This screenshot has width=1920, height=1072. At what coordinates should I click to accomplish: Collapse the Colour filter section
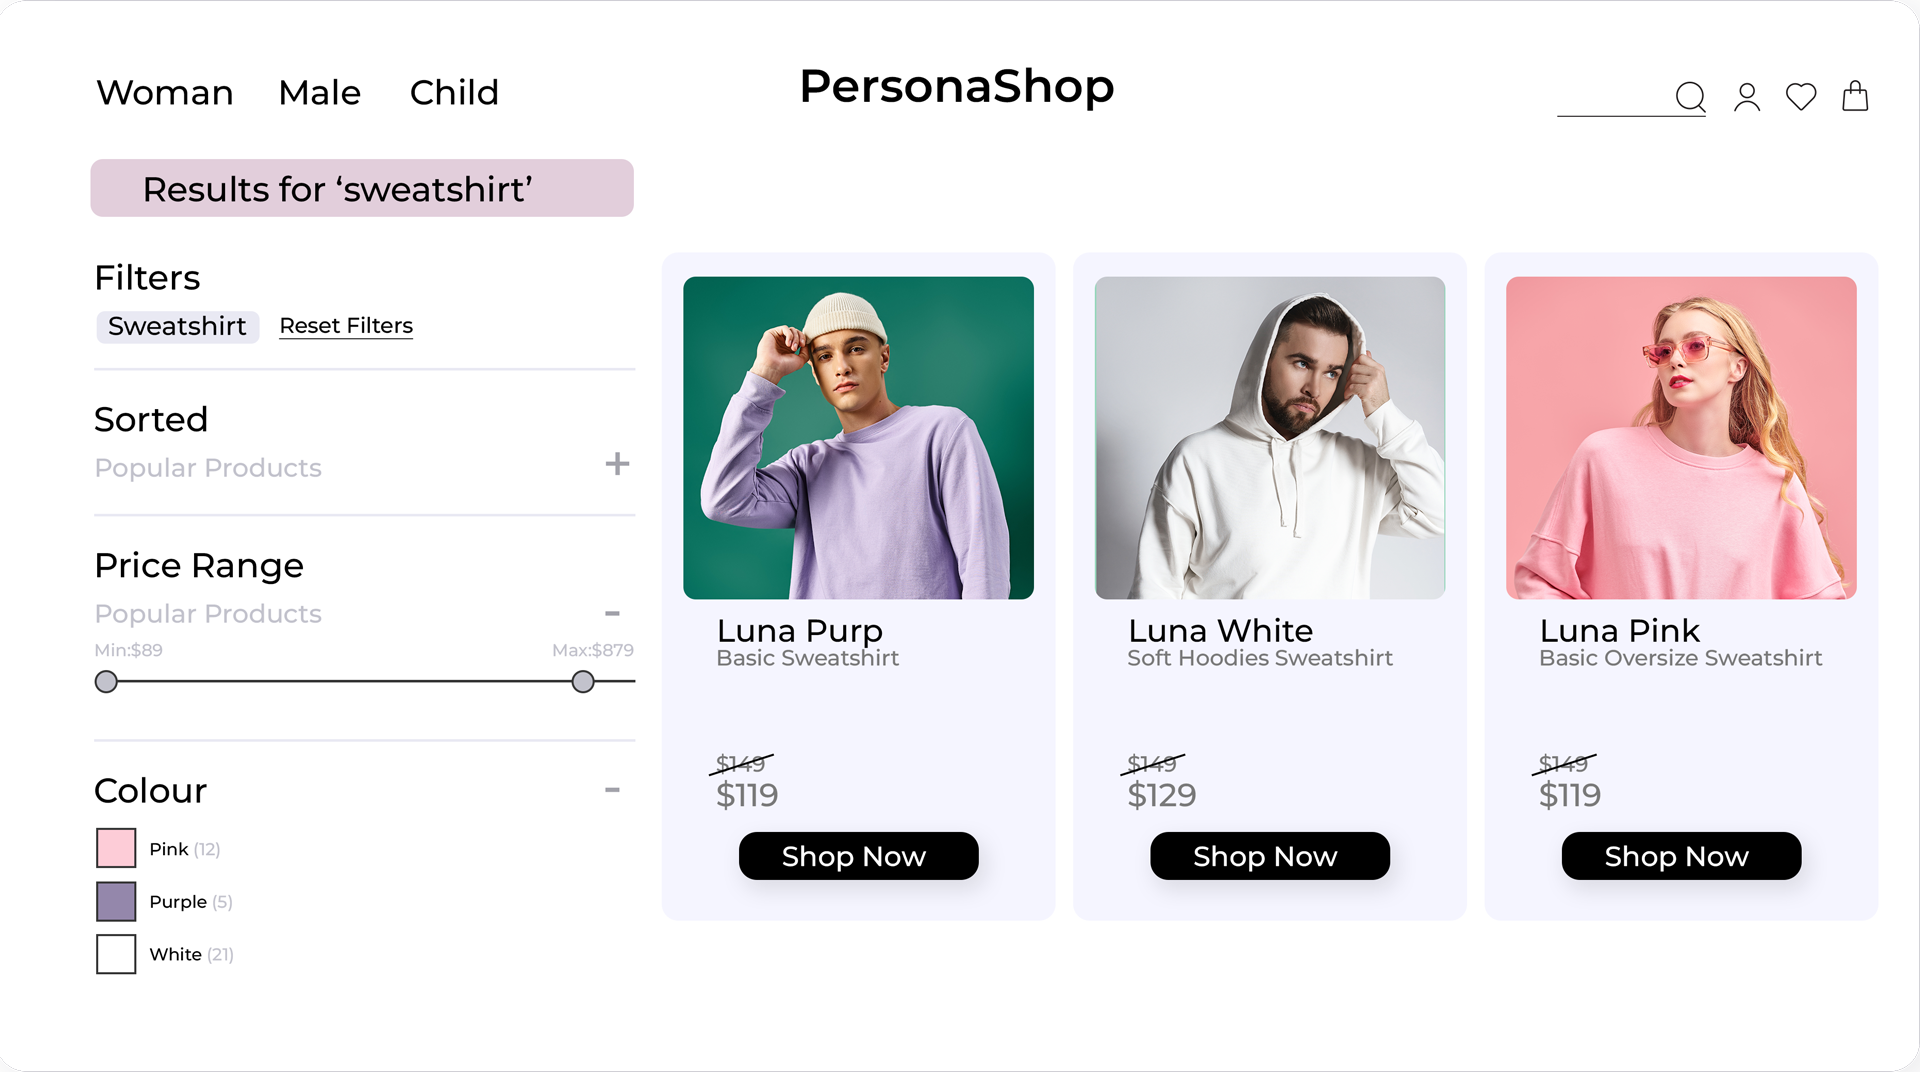pyautogui.click(x=613, y=790)
